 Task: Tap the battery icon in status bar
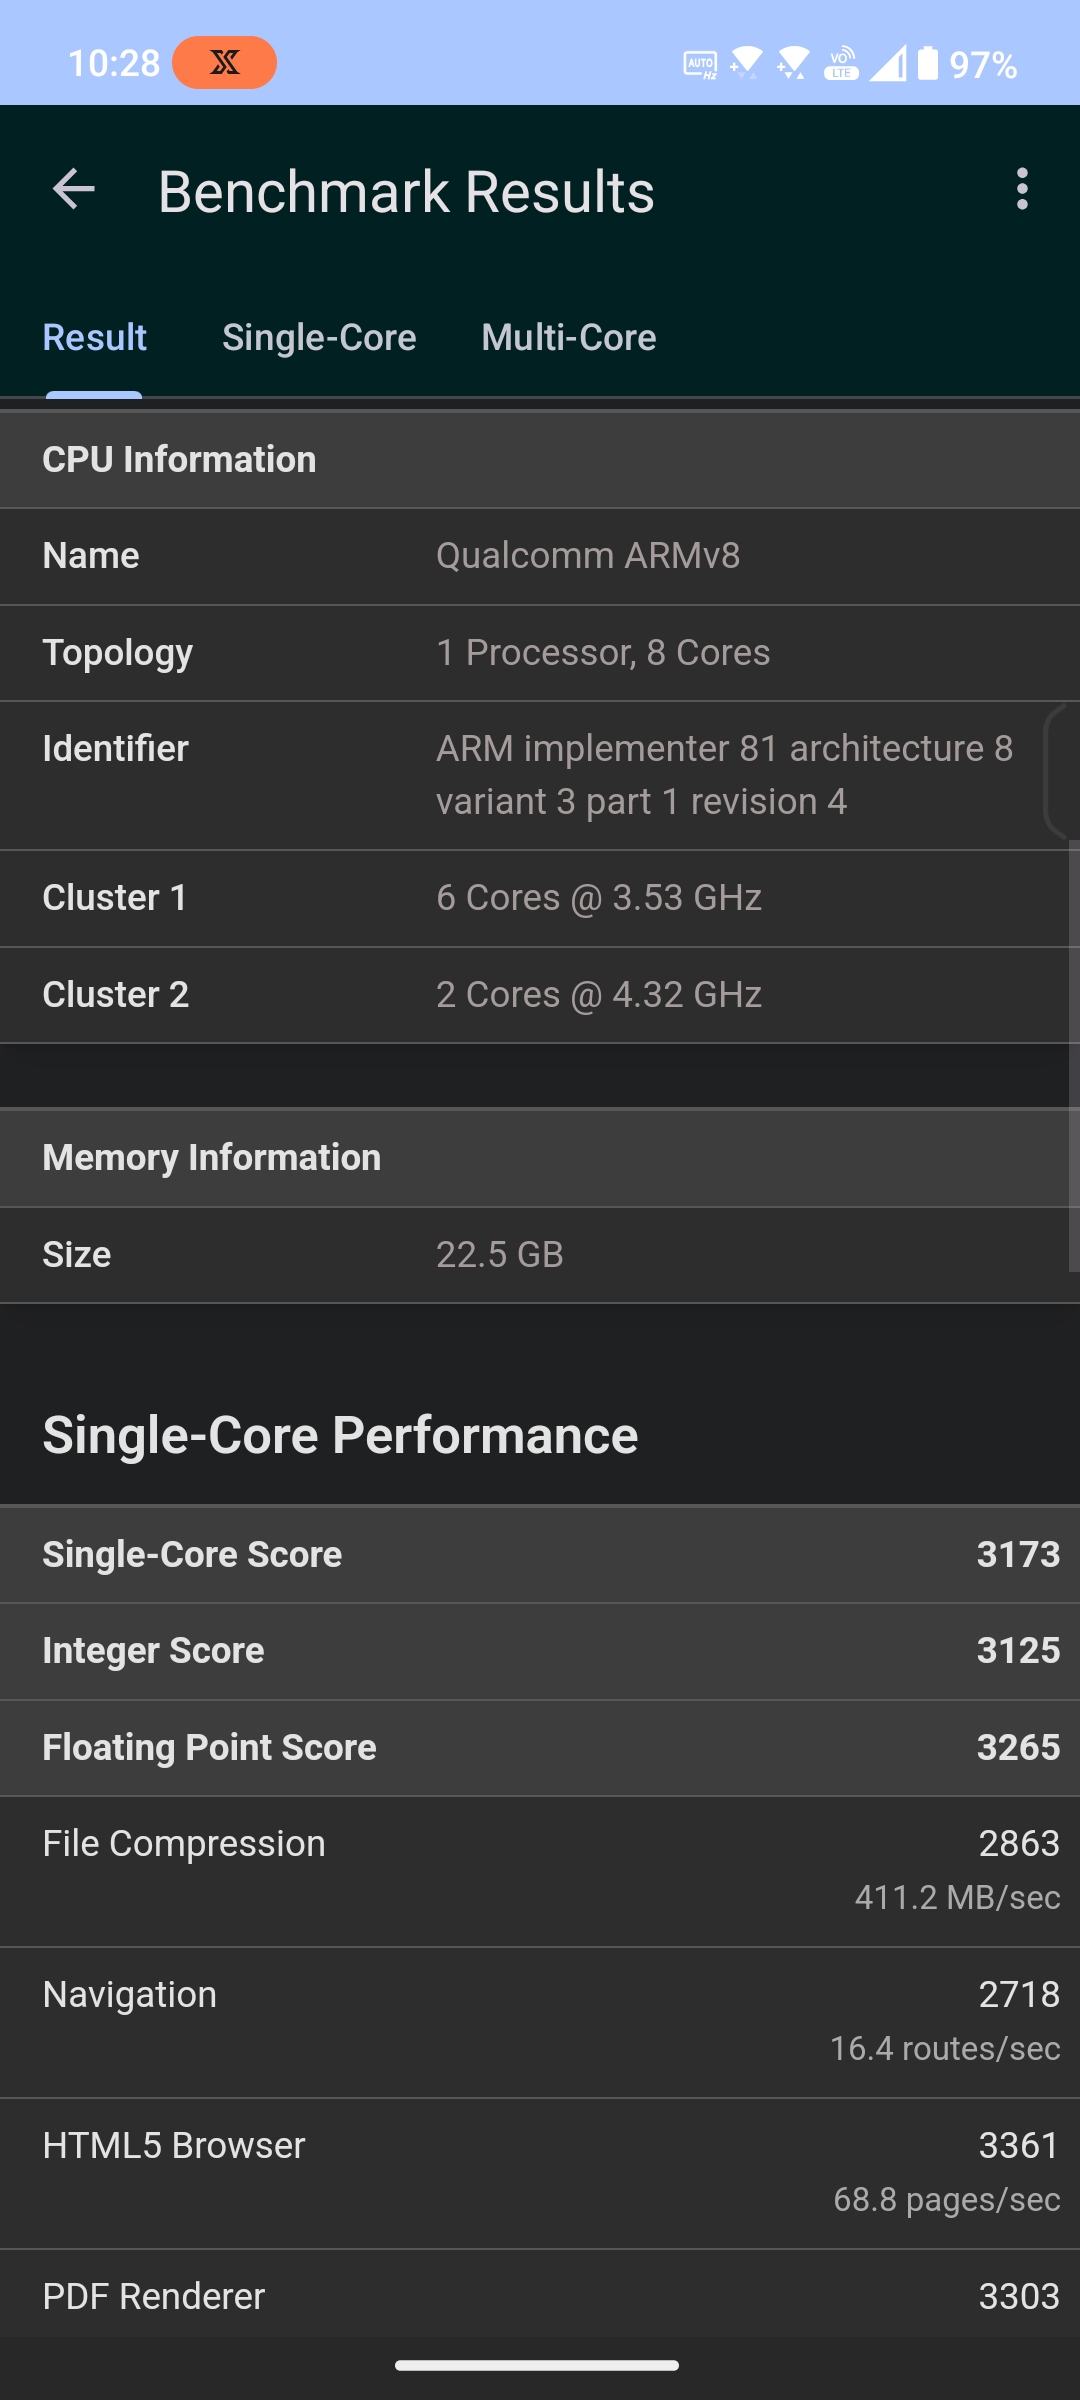[x=928, y=63]
